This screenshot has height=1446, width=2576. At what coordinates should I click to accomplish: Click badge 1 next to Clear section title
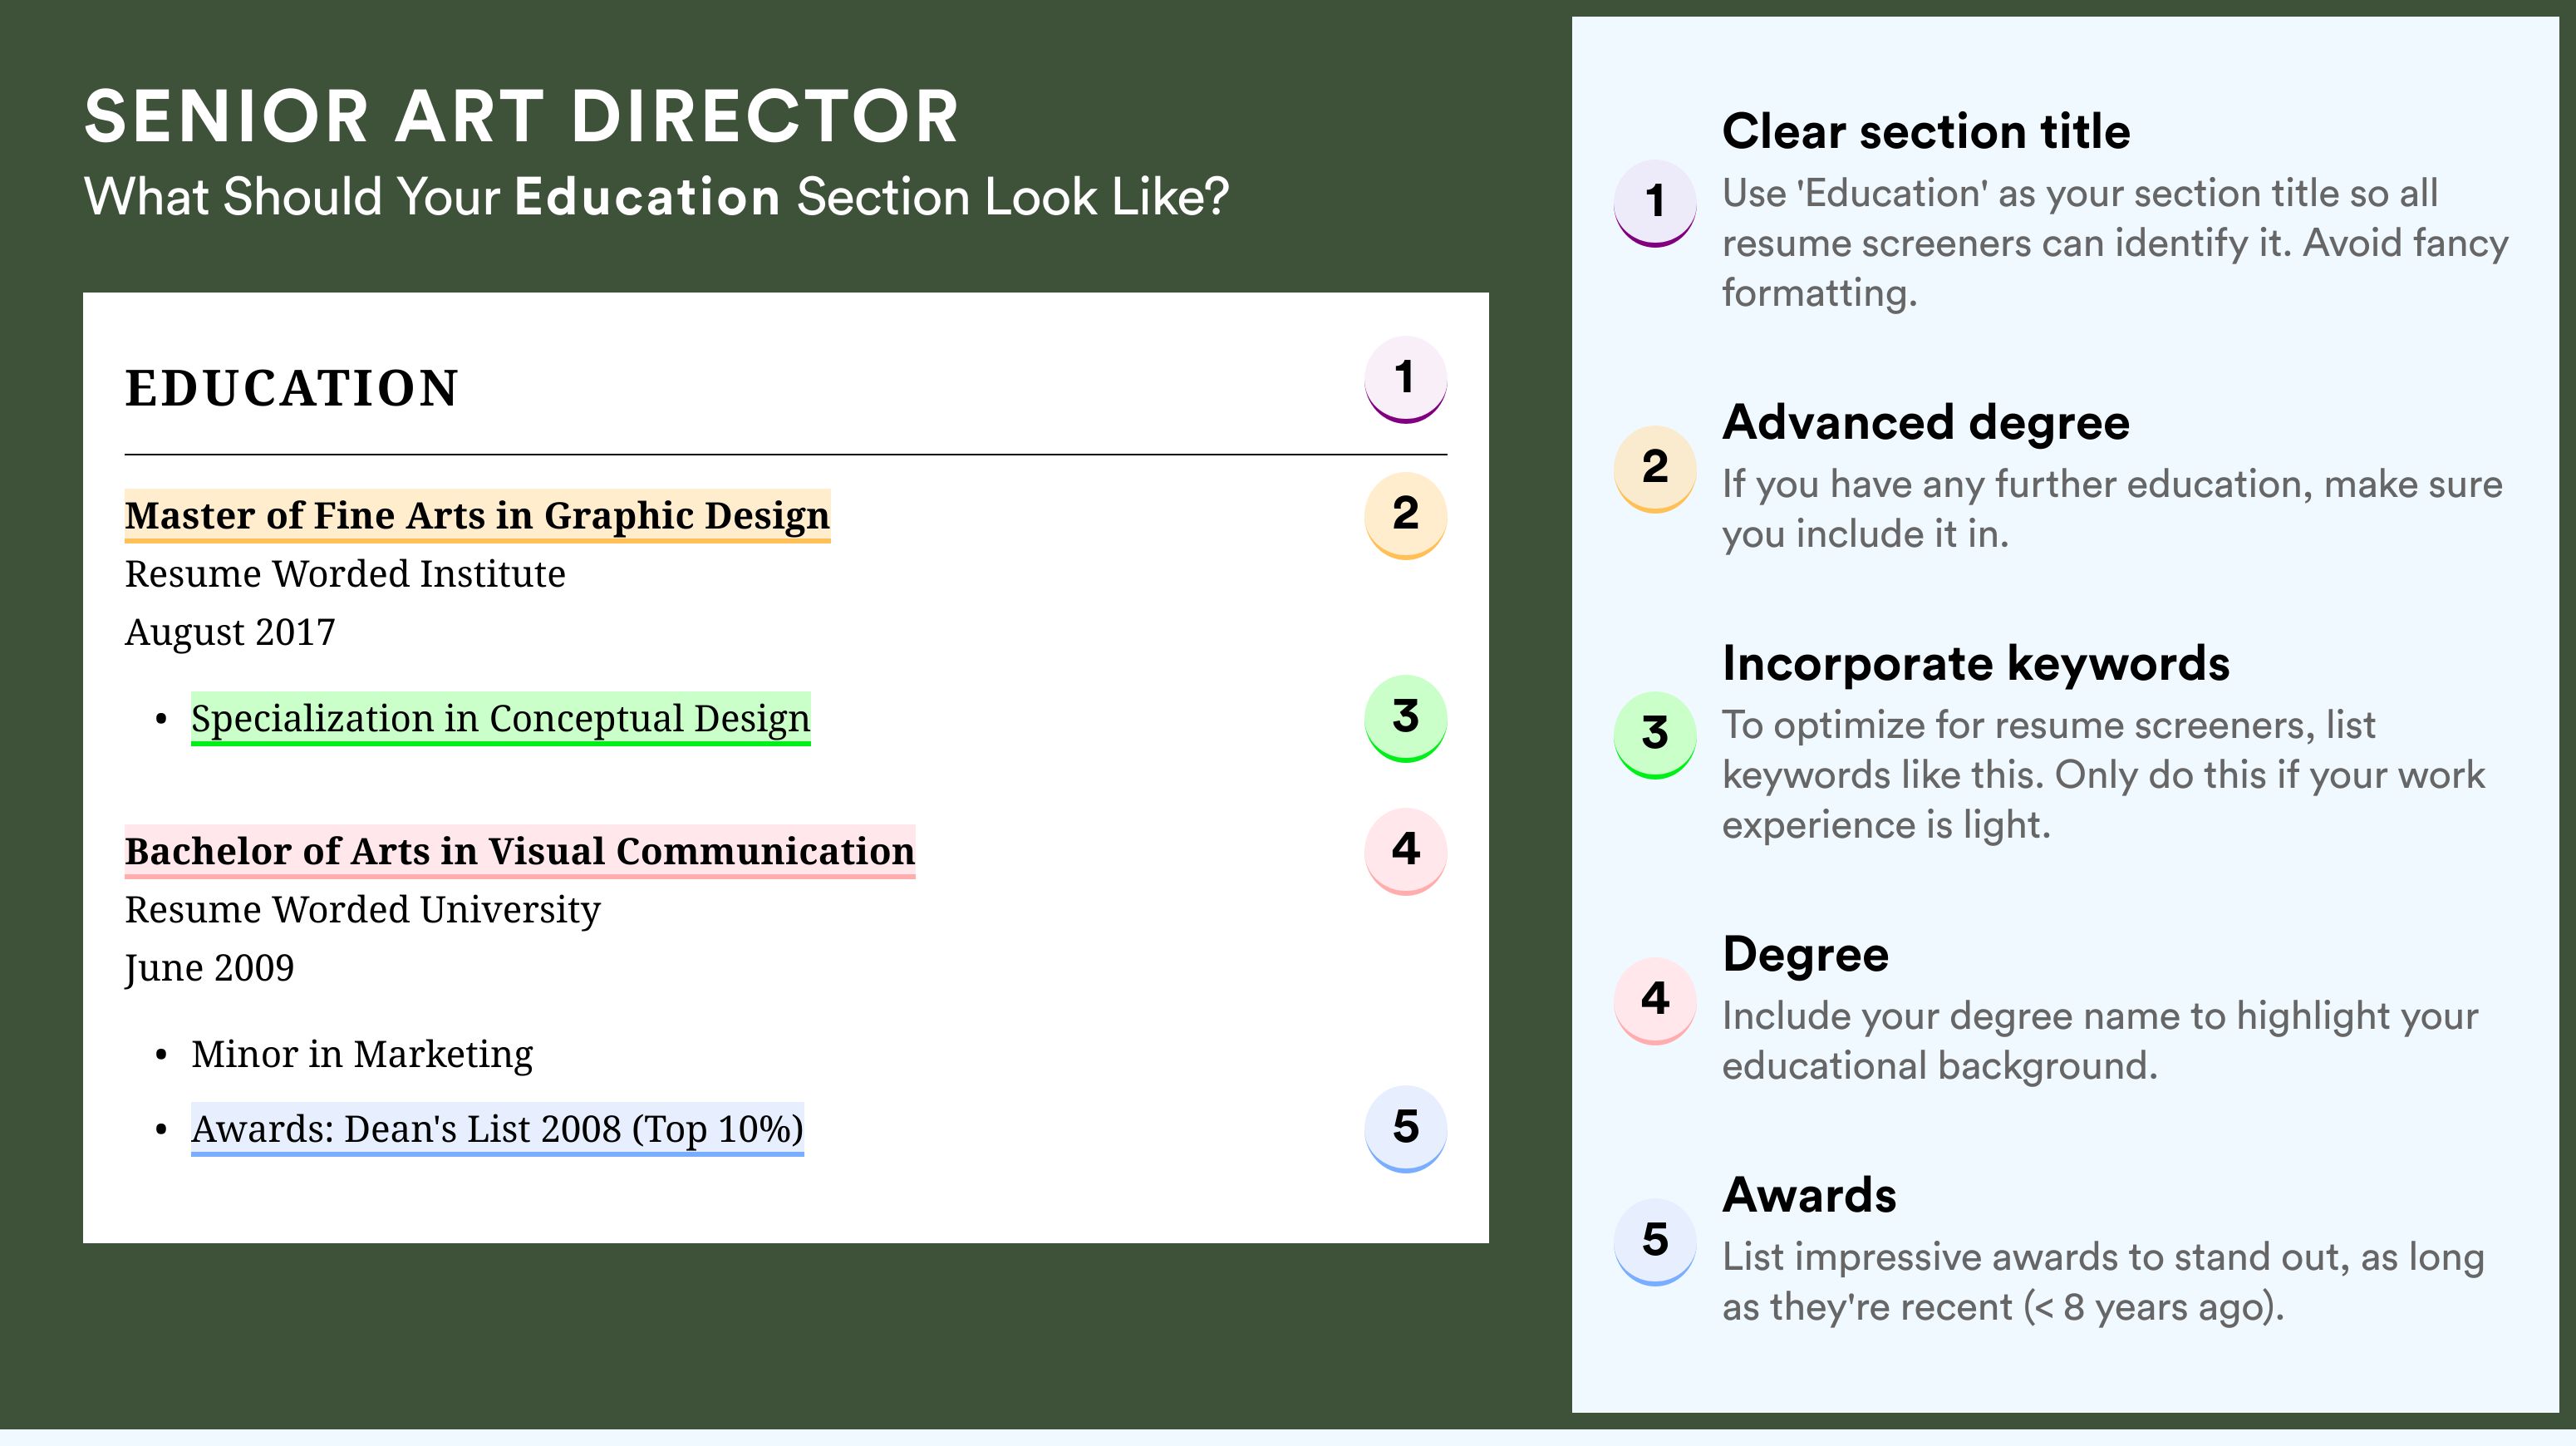point(1654,201)
